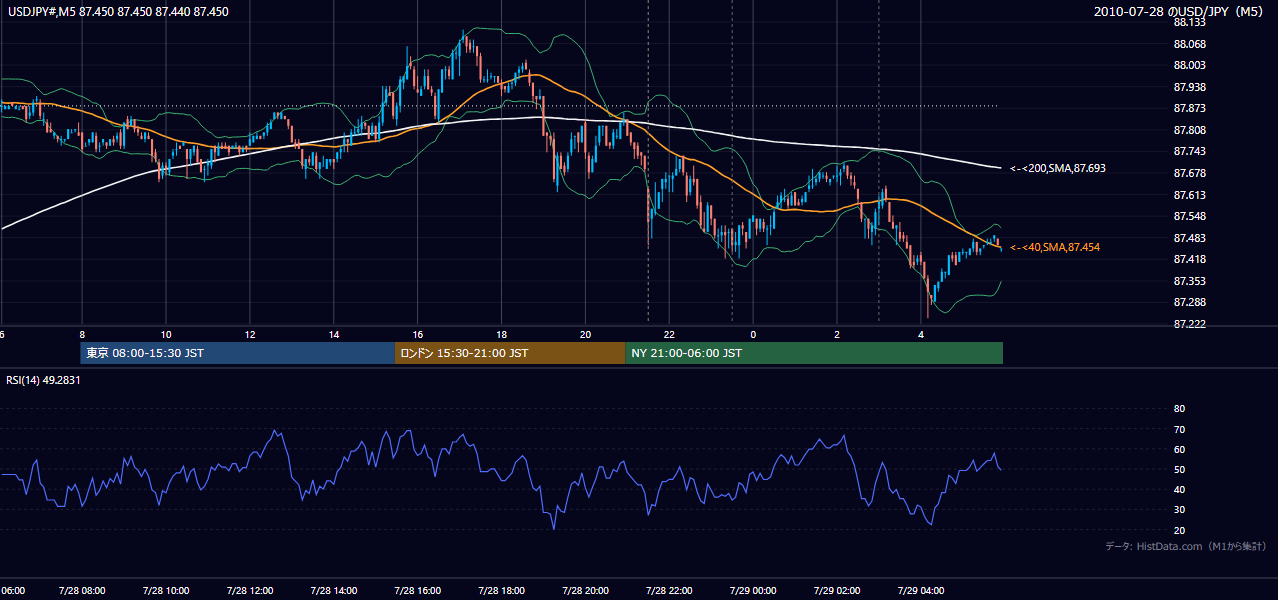Click price level 87.418 on the axis
The image size is (1278, 600).
coord(1189,259)
